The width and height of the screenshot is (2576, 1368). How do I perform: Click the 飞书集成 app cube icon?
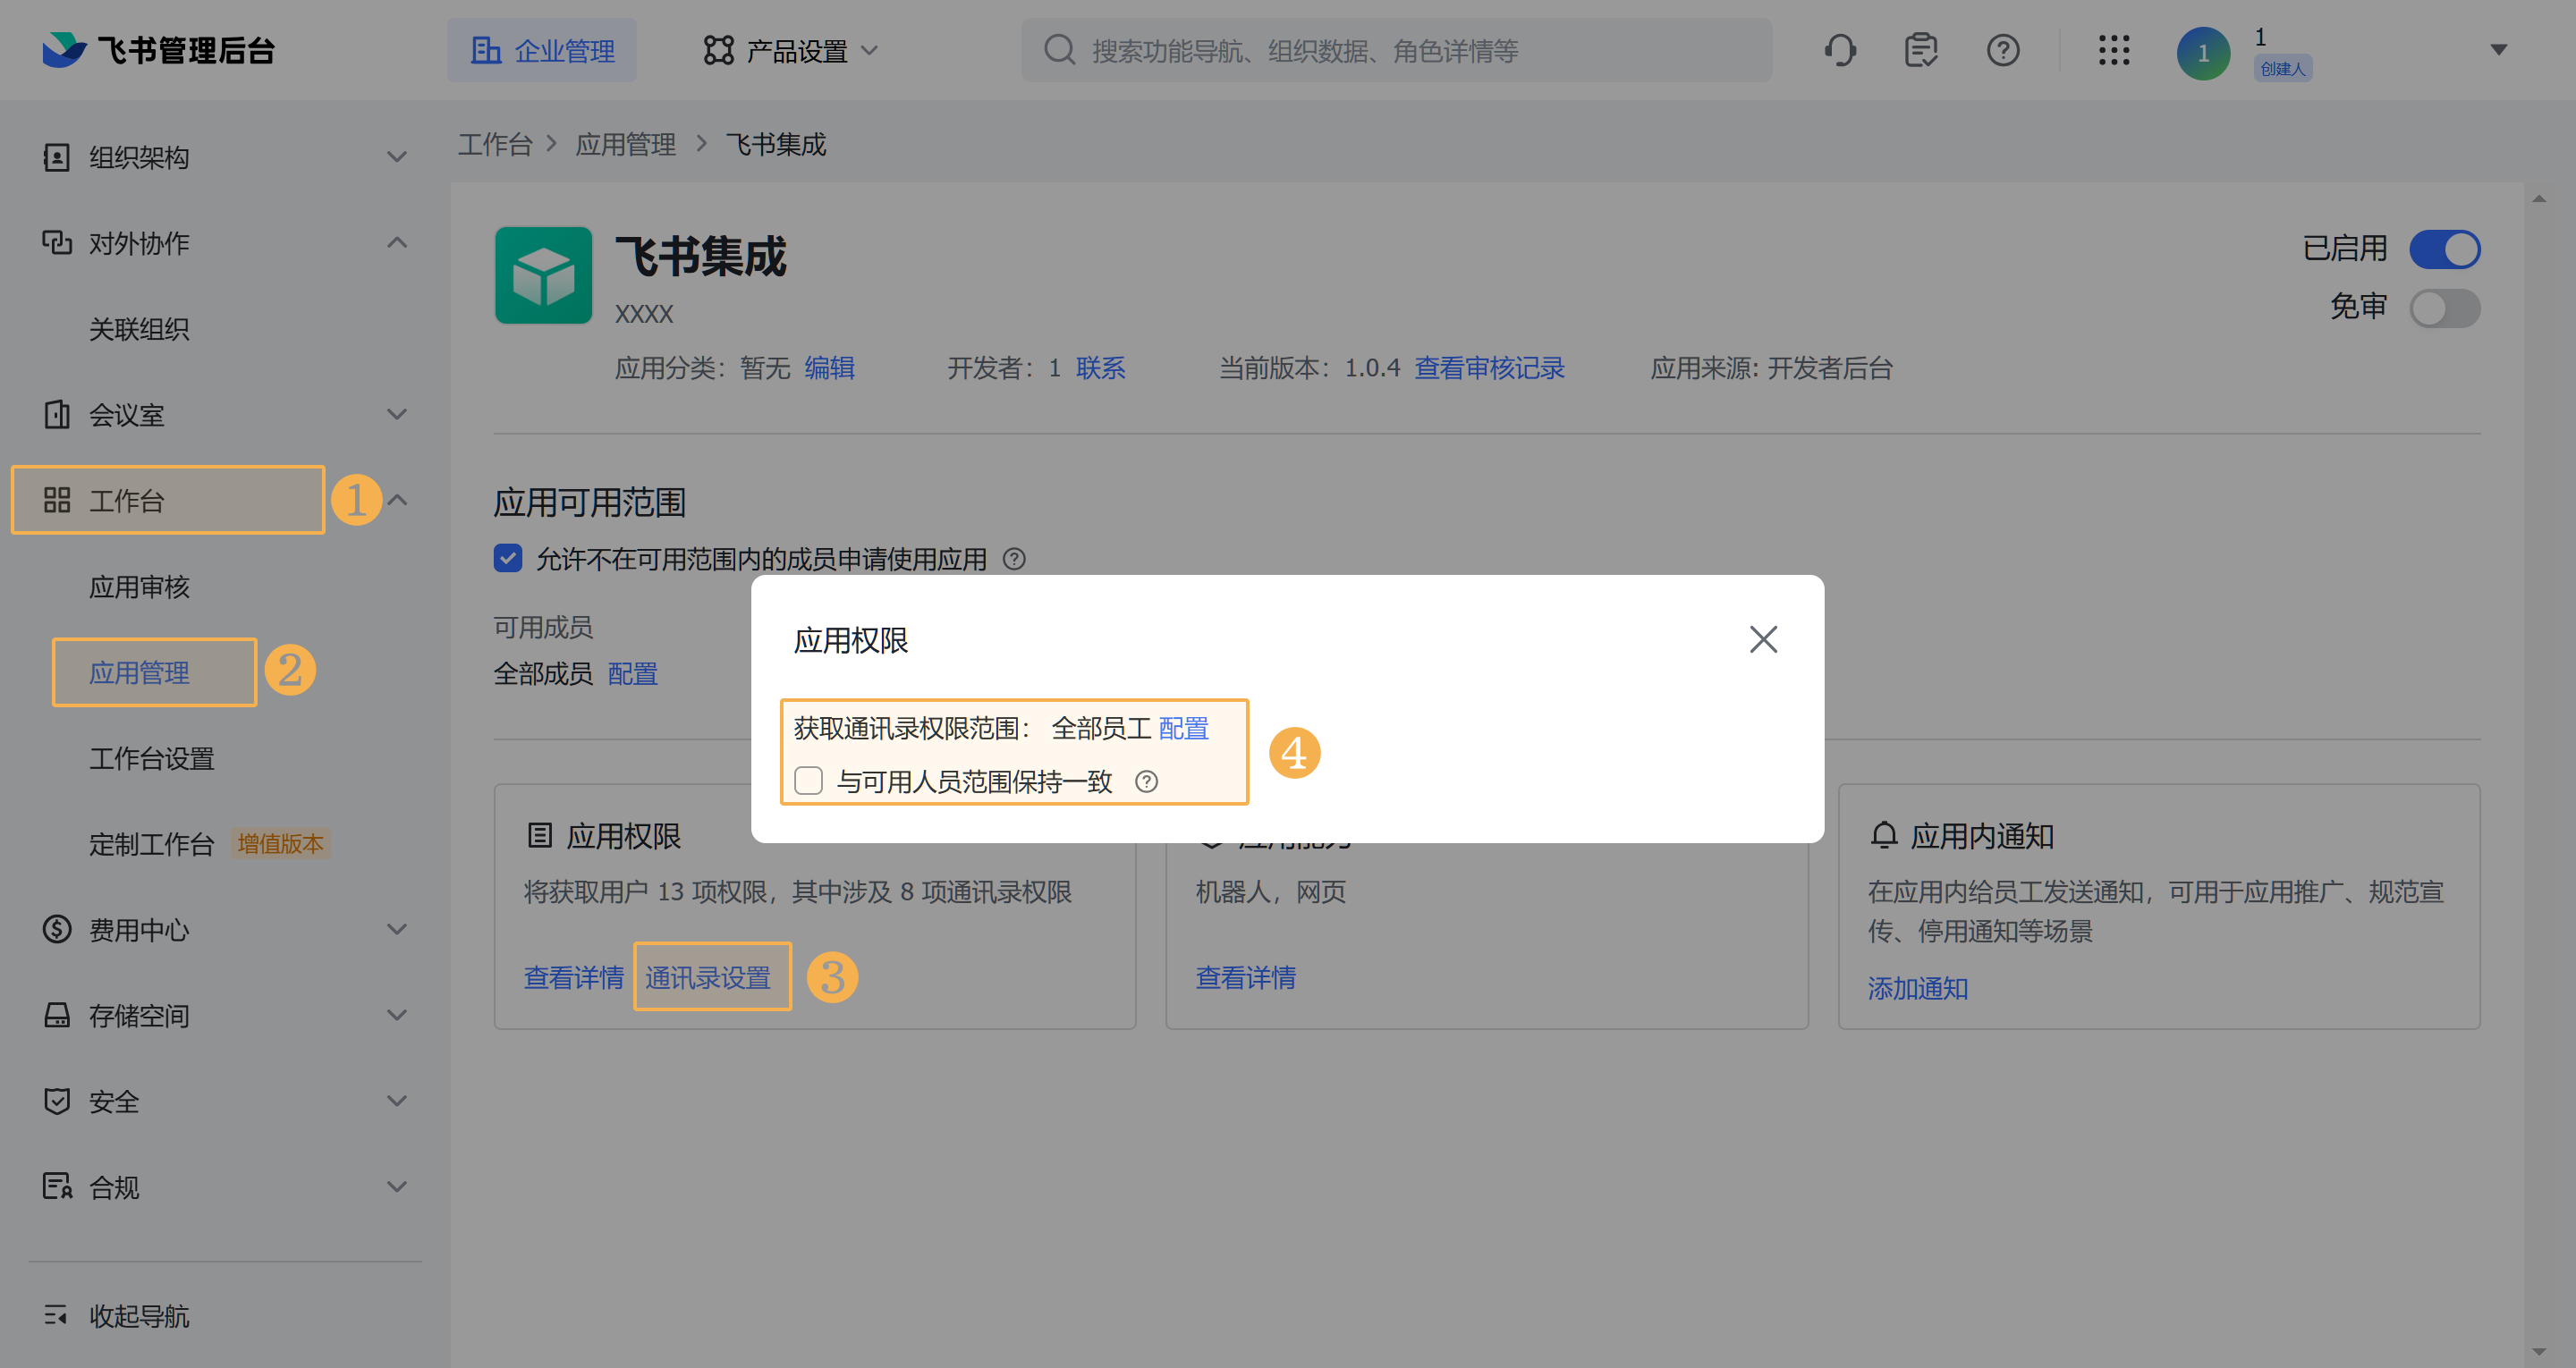tap(543, 275)
